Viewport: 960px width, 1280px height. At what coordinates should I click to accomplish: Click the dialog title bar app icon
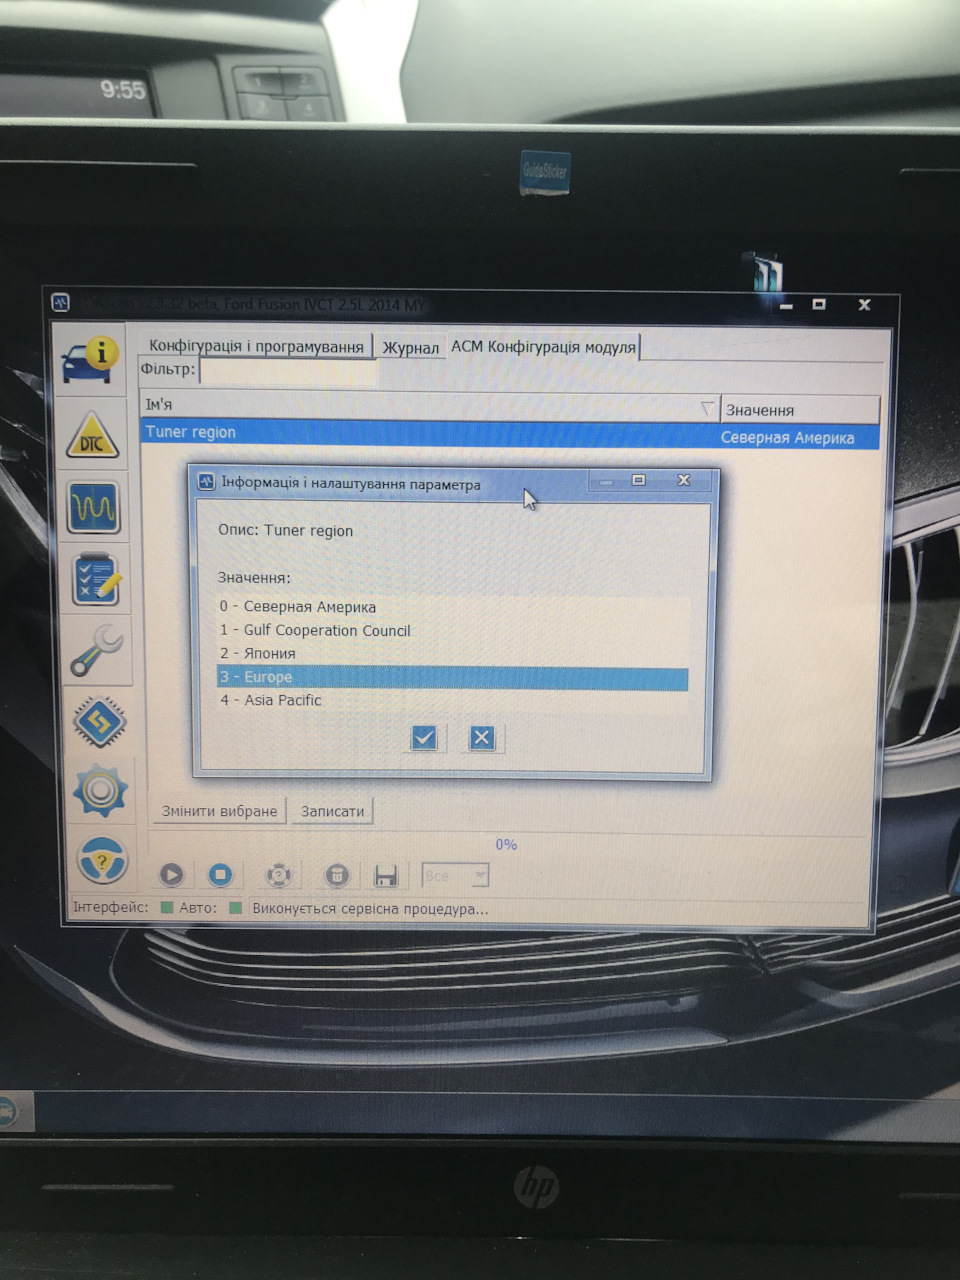click(x=207, y=482)
